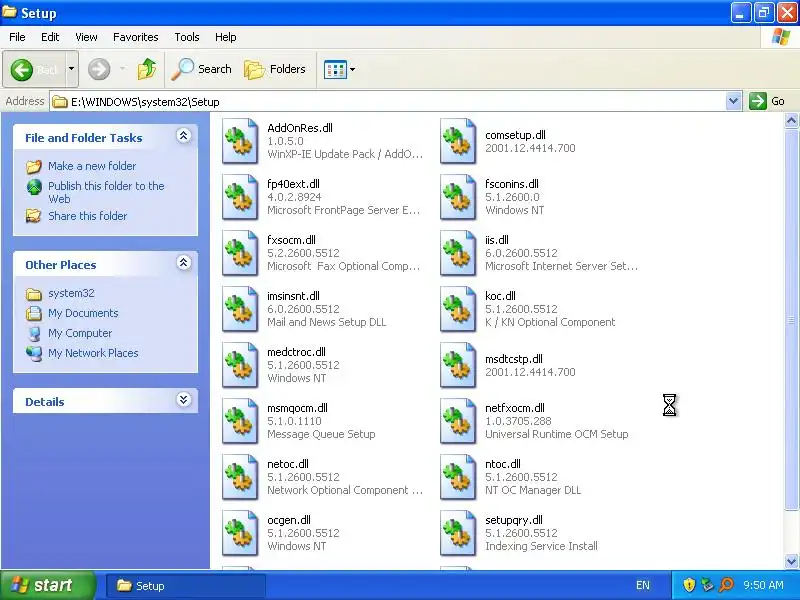This screenshot has width=800, height=600.
Task: Select the netfxocm.dll file icon
Action: 458,421
